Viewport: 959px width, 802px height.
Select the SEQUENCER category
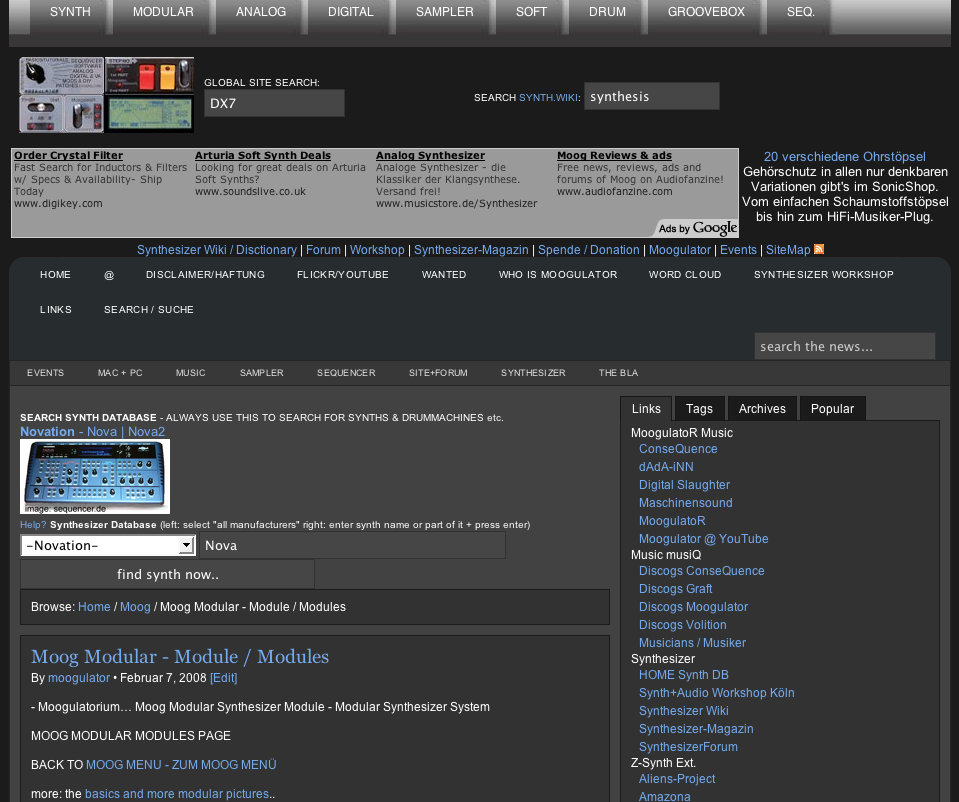(x=346, y=373)
